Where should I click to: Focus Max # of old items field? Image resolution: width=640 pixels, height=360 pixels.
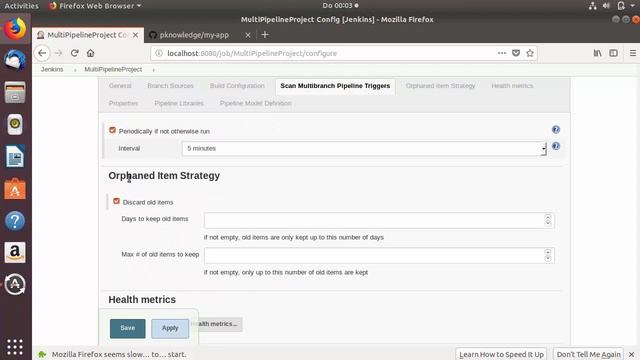(x=379, y=256)
